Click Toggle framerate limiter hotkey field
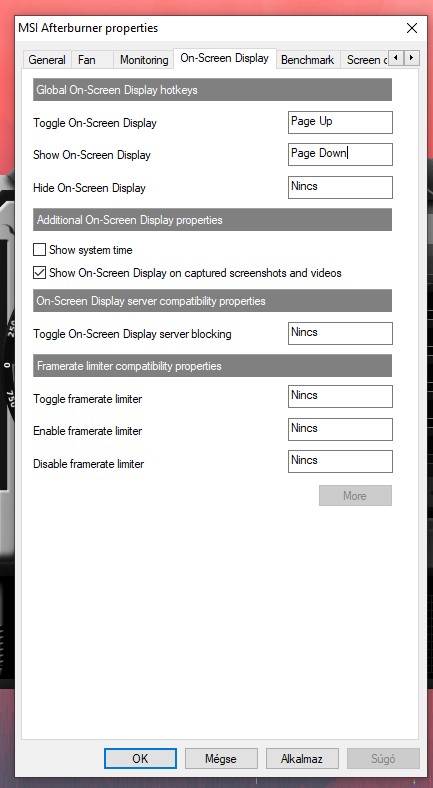The height and width of the screenshot is (788, 433). 340,397
